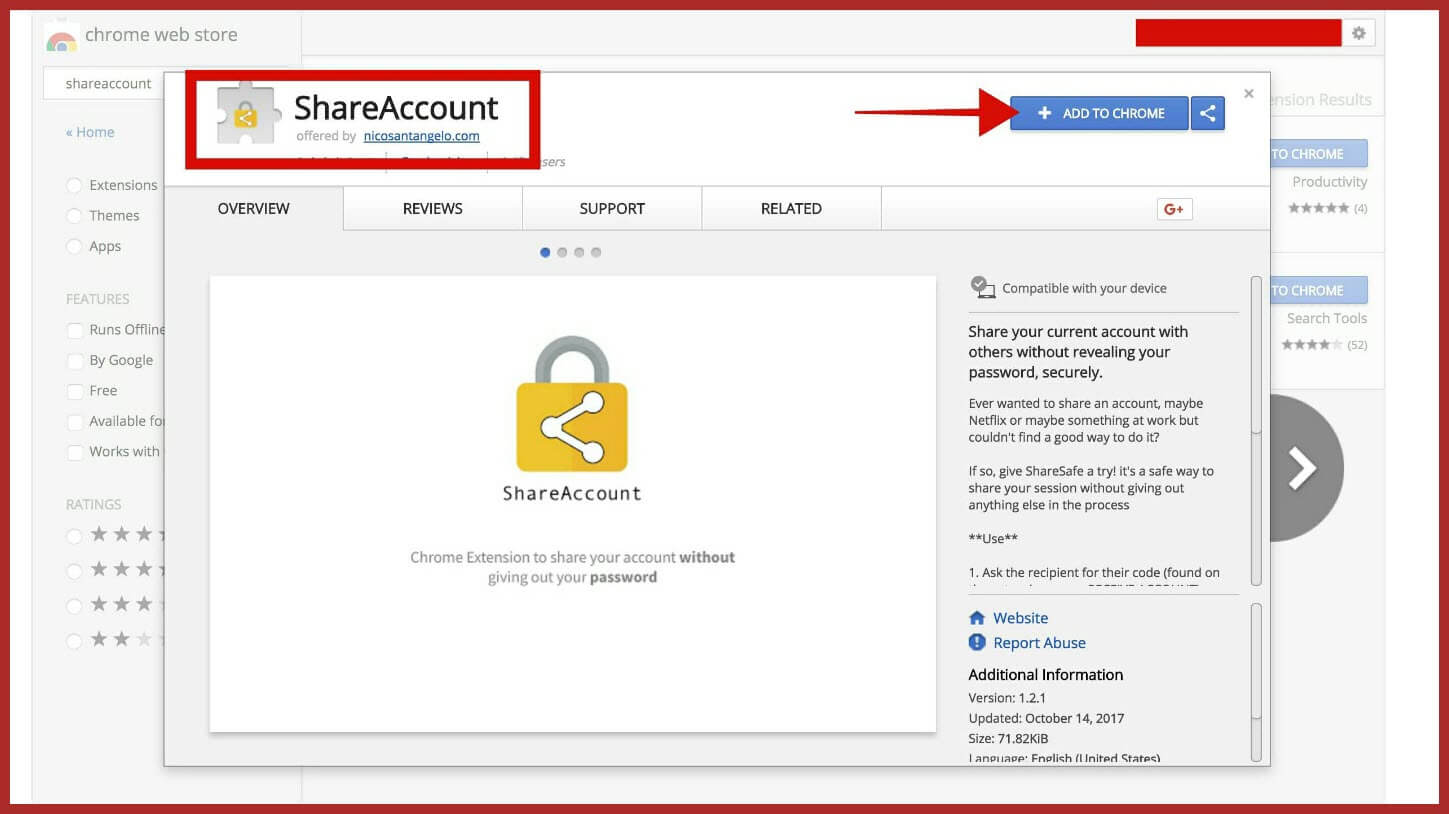
Task: Select the Themes radio button
Action: (74, 216)
